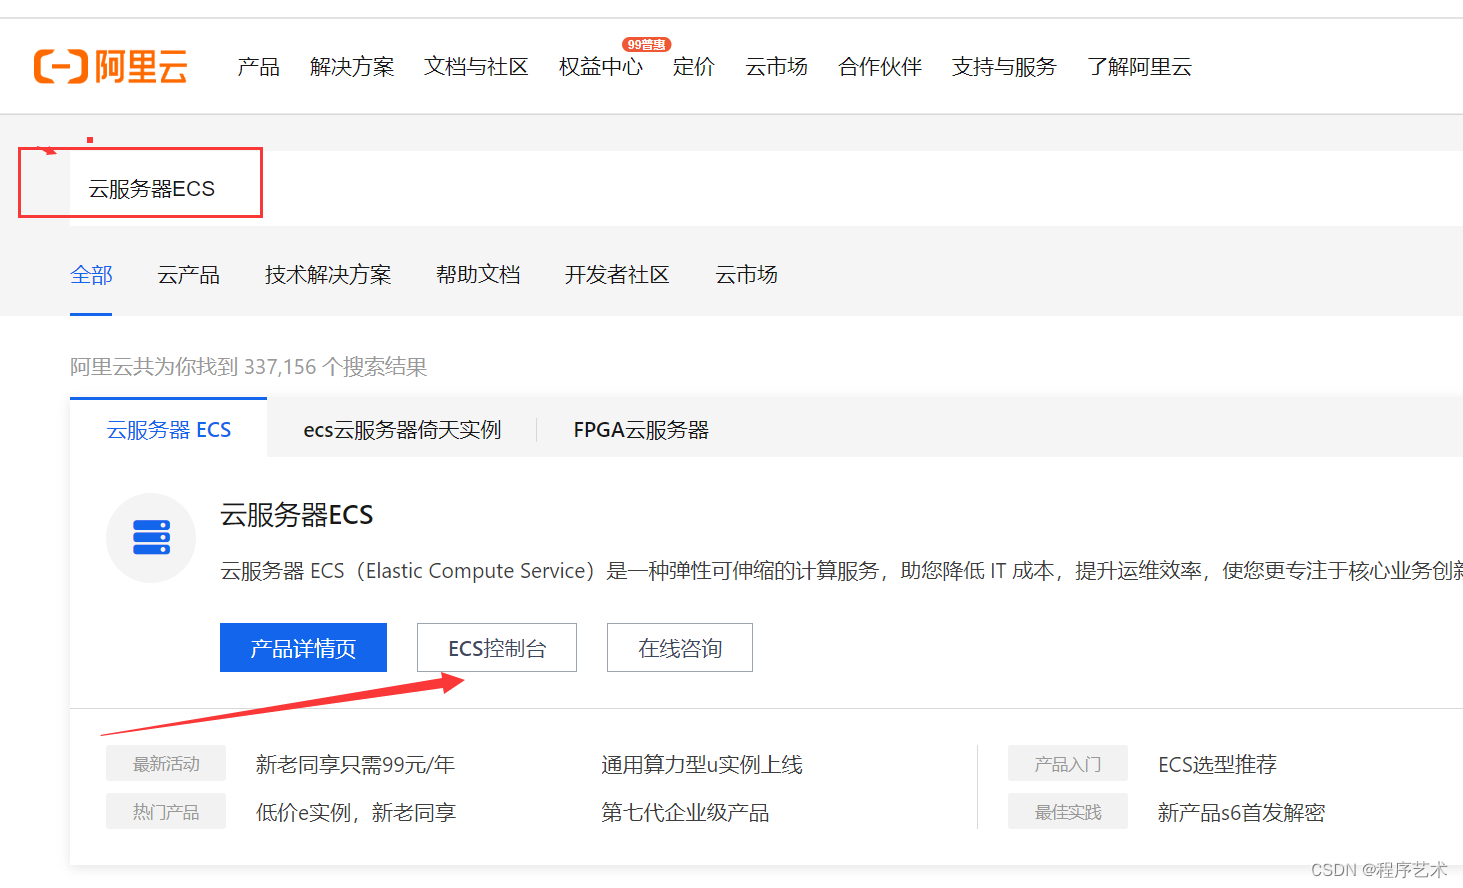Open the ECS选型推荐 link
The height and width of the screenshot is (888, 1463).
tap(1217, 765)
